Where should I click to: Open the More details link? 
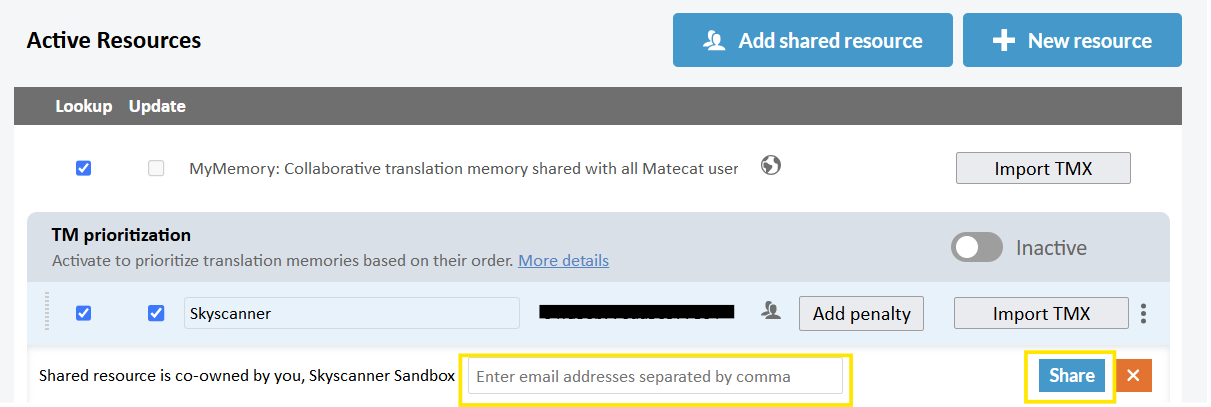pos(563,261)
